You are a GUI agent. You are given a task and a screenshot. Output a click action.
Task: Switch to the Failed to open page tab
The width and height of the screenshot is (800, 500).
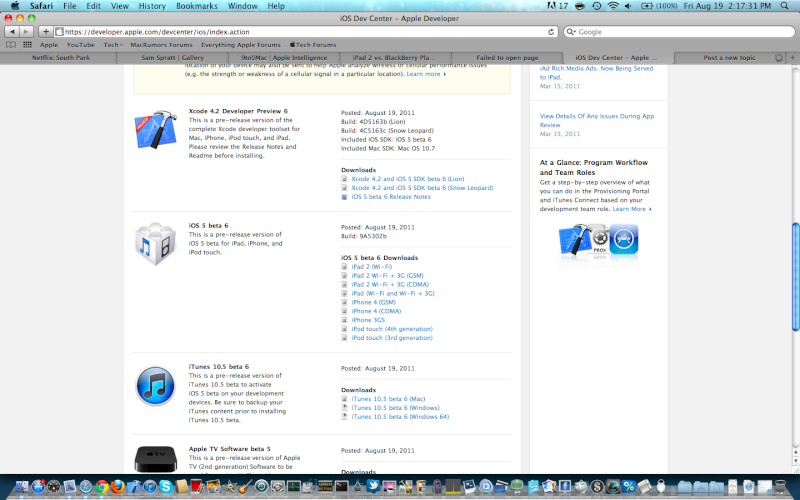[x=507, y=58]
